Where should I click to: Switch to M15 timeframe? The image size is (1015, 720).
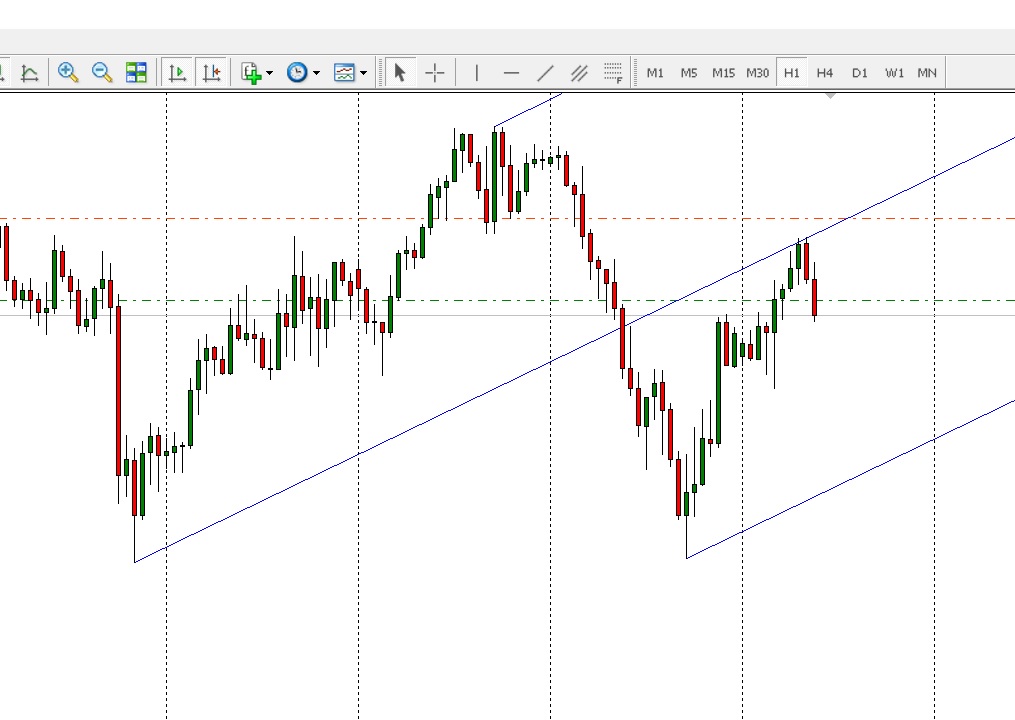tap(723, 73)
